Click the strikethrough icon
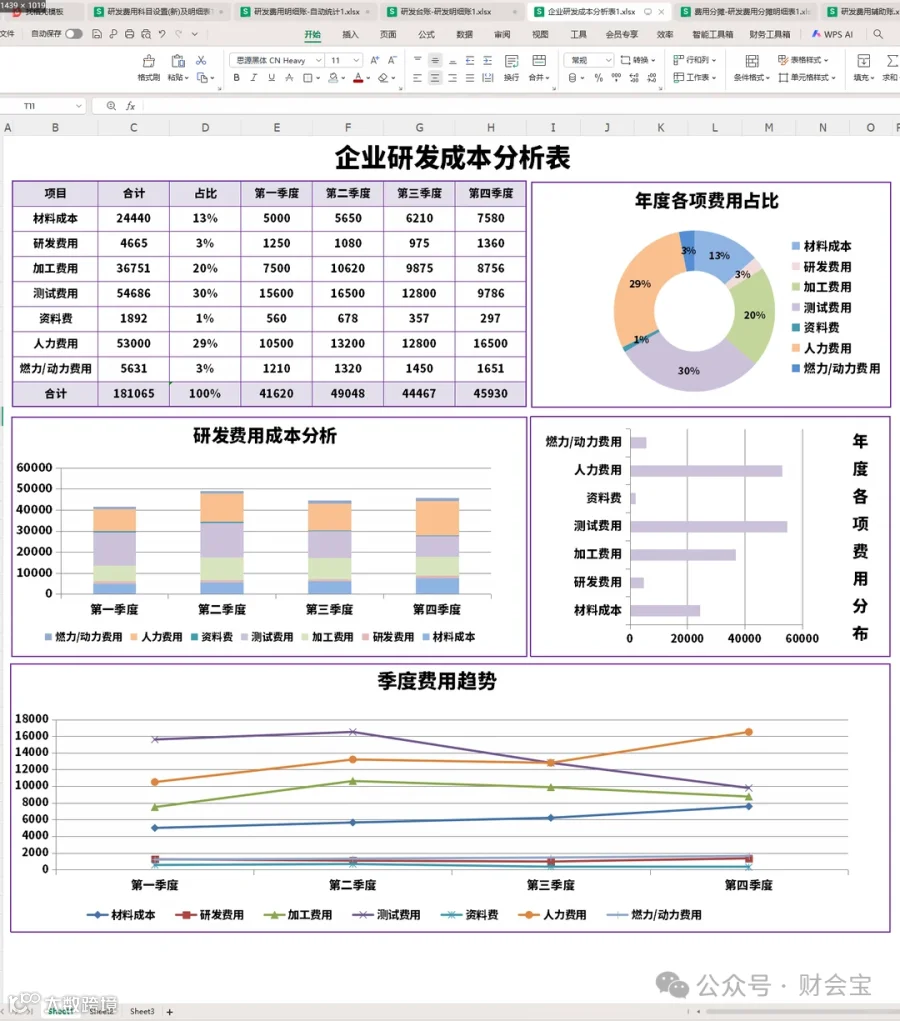900x1021 pixels. (x=289, y=78)
